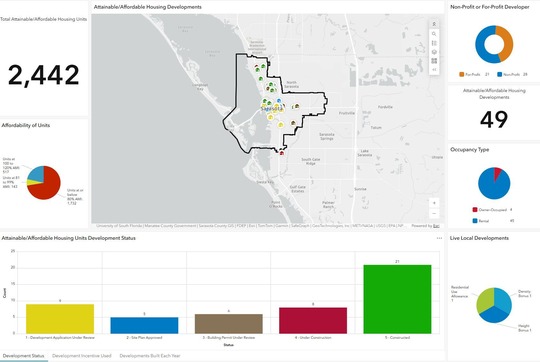Screen dimensions: 540x362
Task: Click the blue housing marker near downtown Sarasota
Action: tap(279, 101)
